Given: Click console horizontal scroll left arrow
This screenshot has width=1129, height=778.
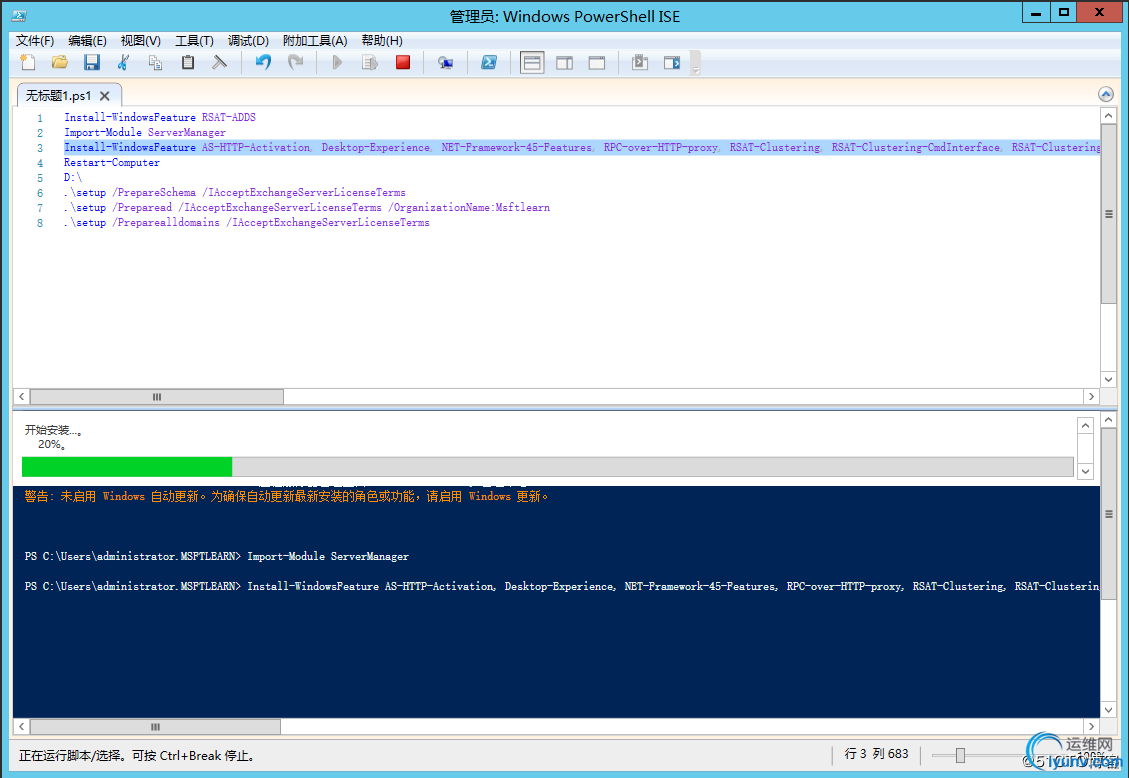Looking at the screenshot, I should pyautogui.click(x=22, y=727).
